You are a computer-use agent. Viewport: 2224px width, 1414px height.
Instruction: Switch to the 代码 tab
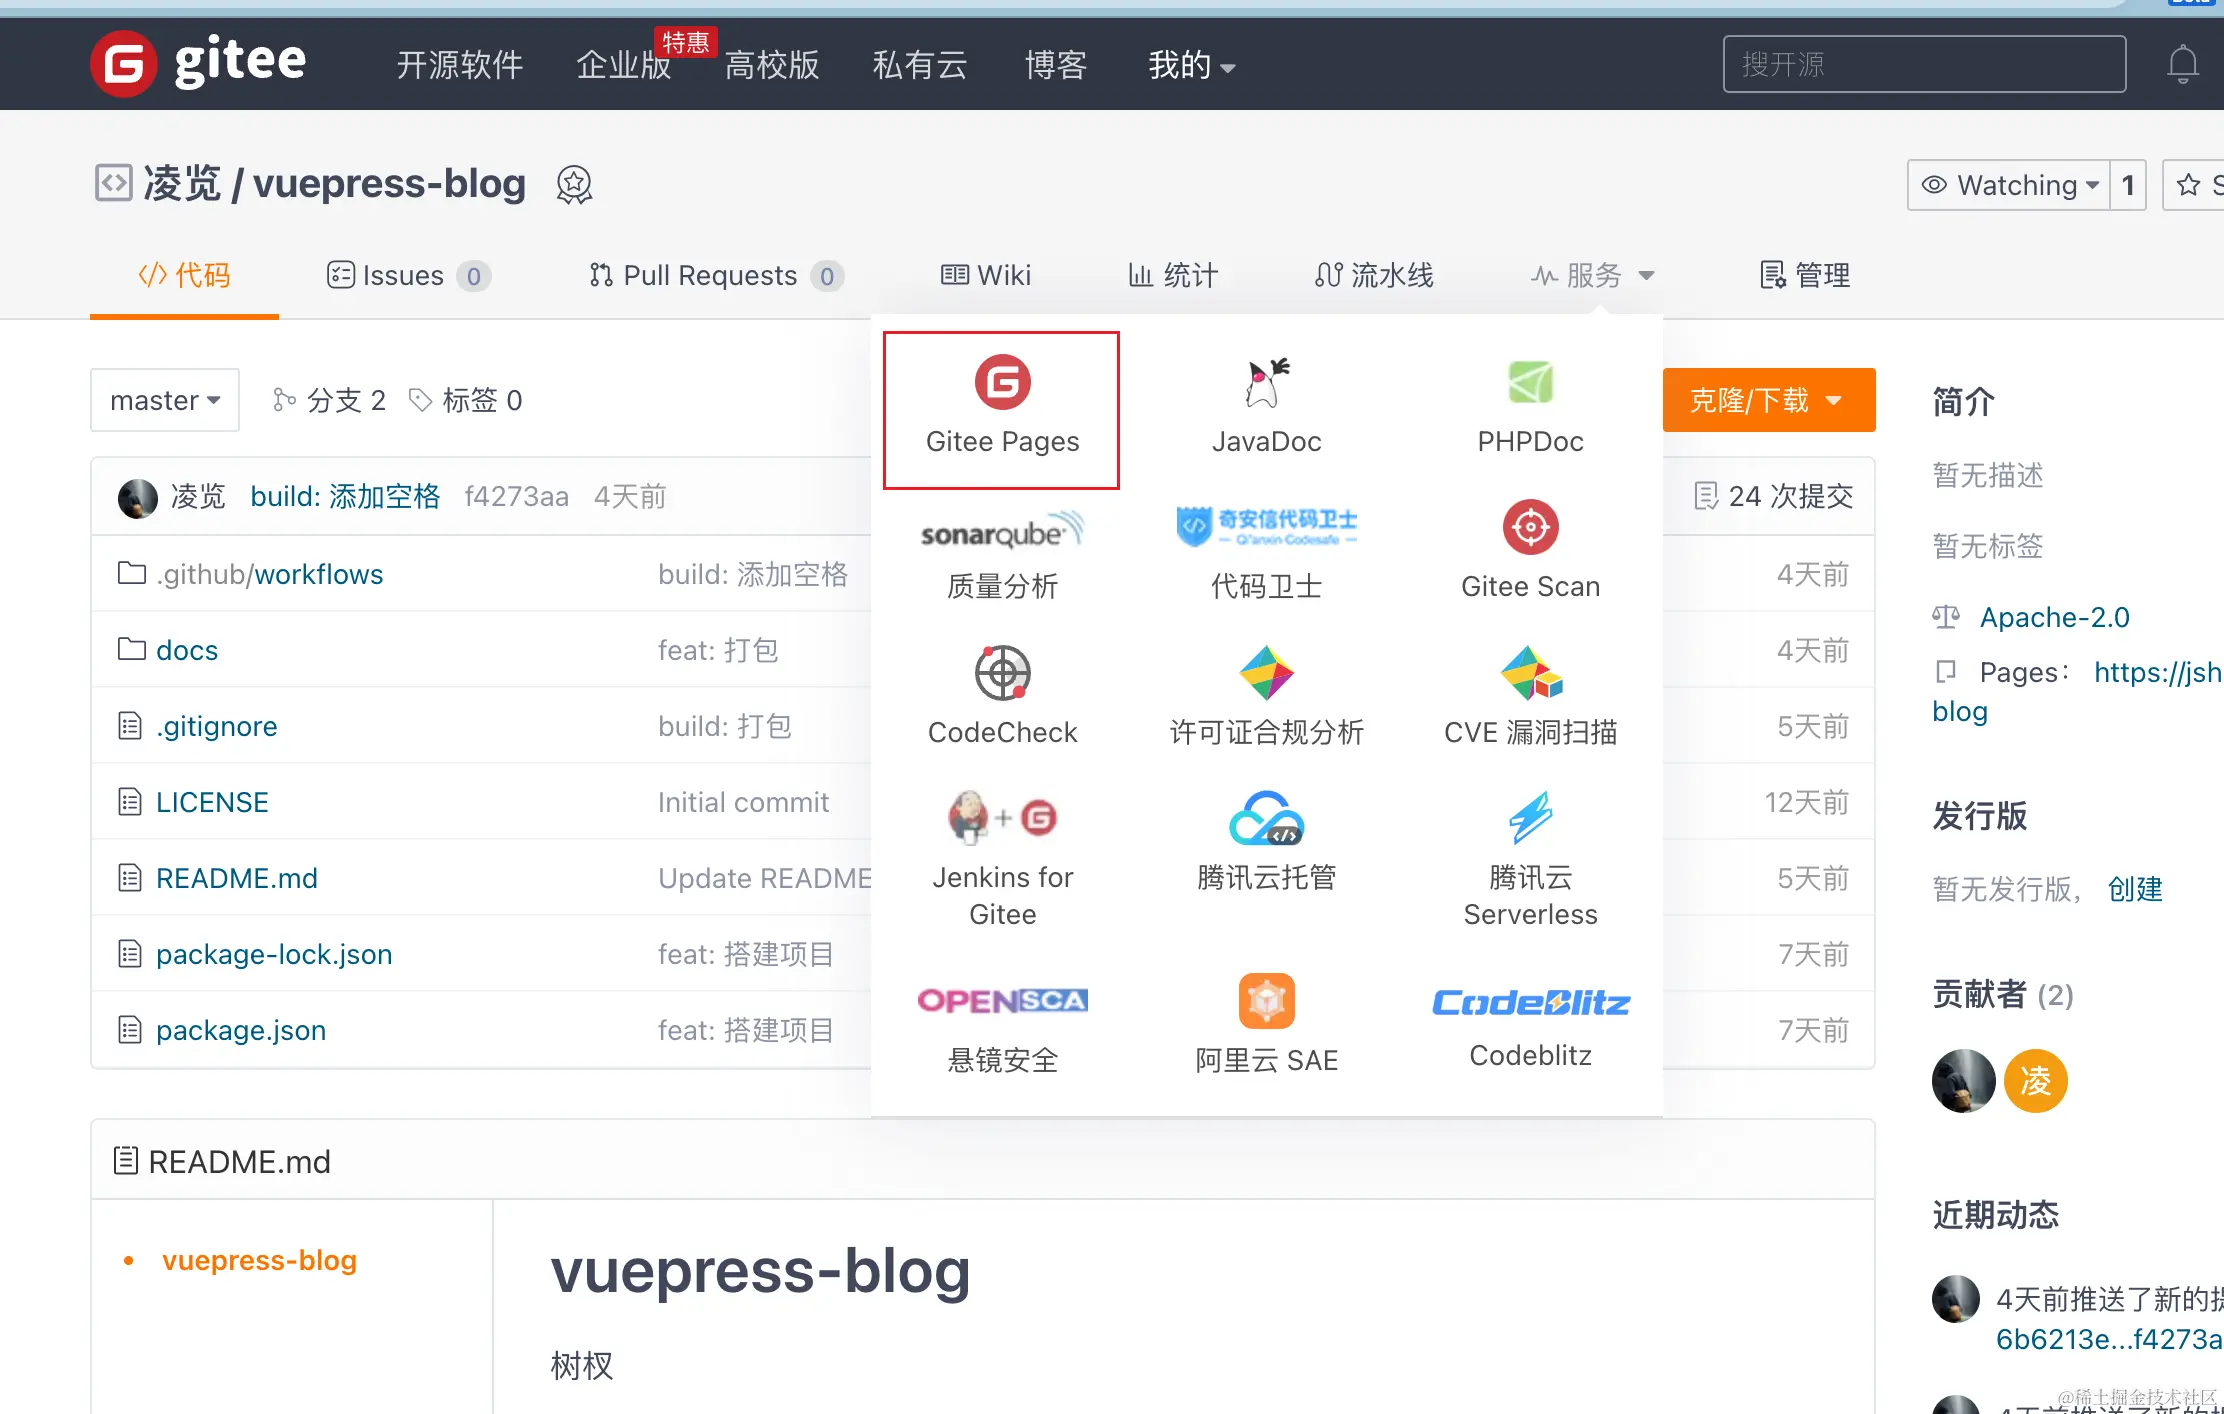[x=184, y=275]
